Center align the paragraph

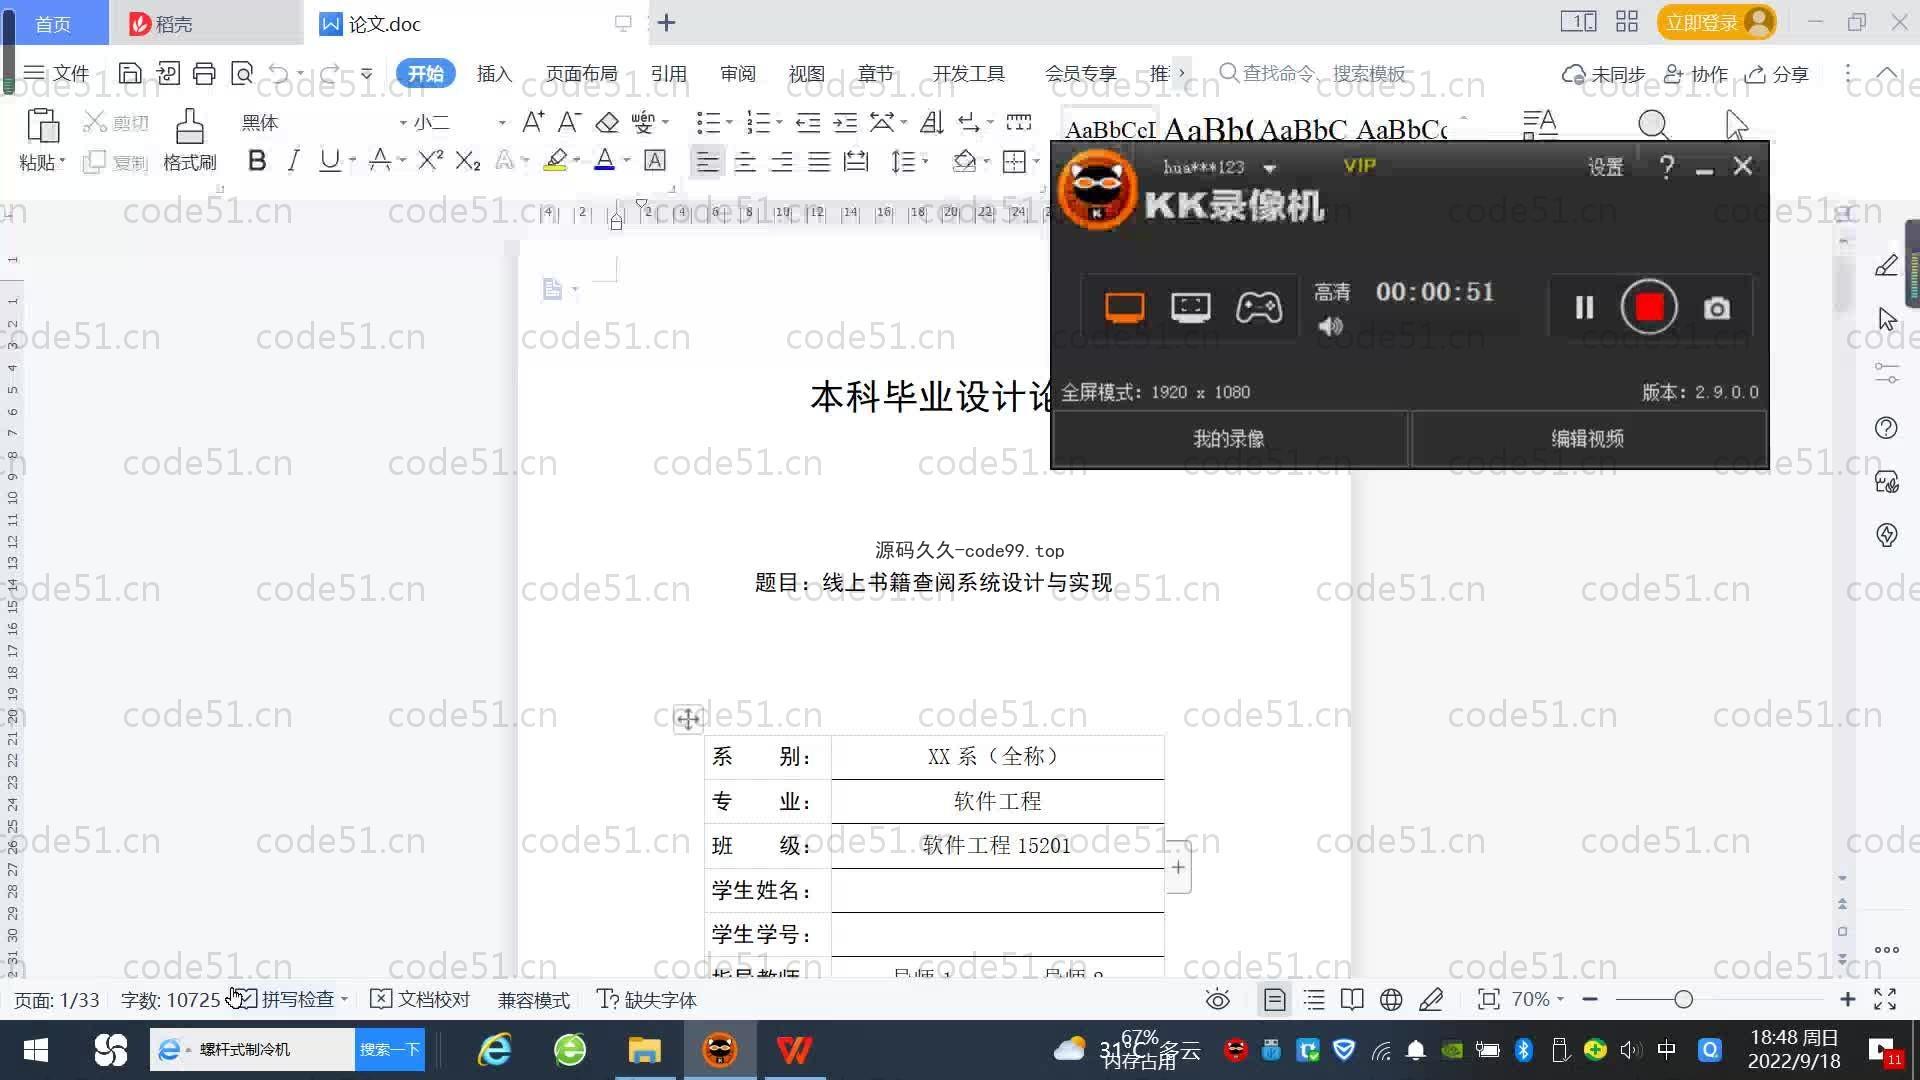point(745,161)
